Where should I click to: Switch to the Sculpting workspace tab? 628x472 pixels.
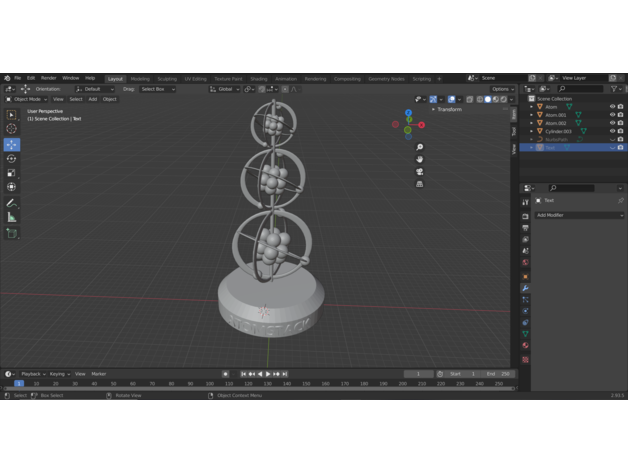166,78
